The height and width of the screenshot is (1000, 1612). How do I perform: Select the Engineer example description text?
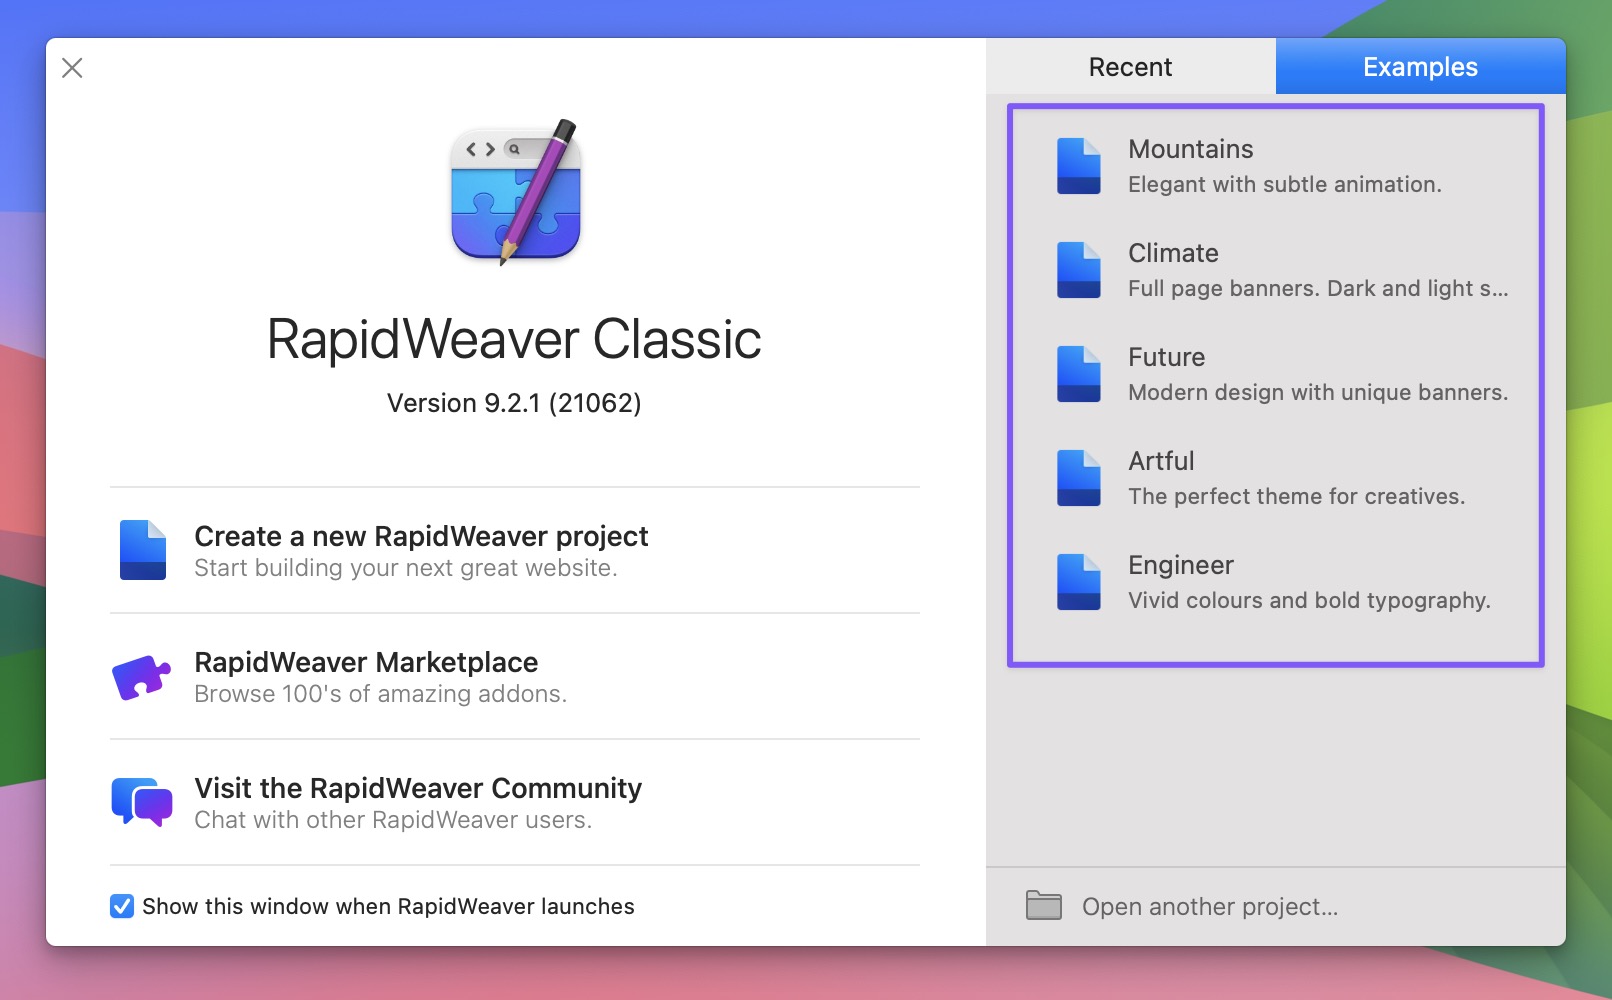click(x=1309, y=600)
